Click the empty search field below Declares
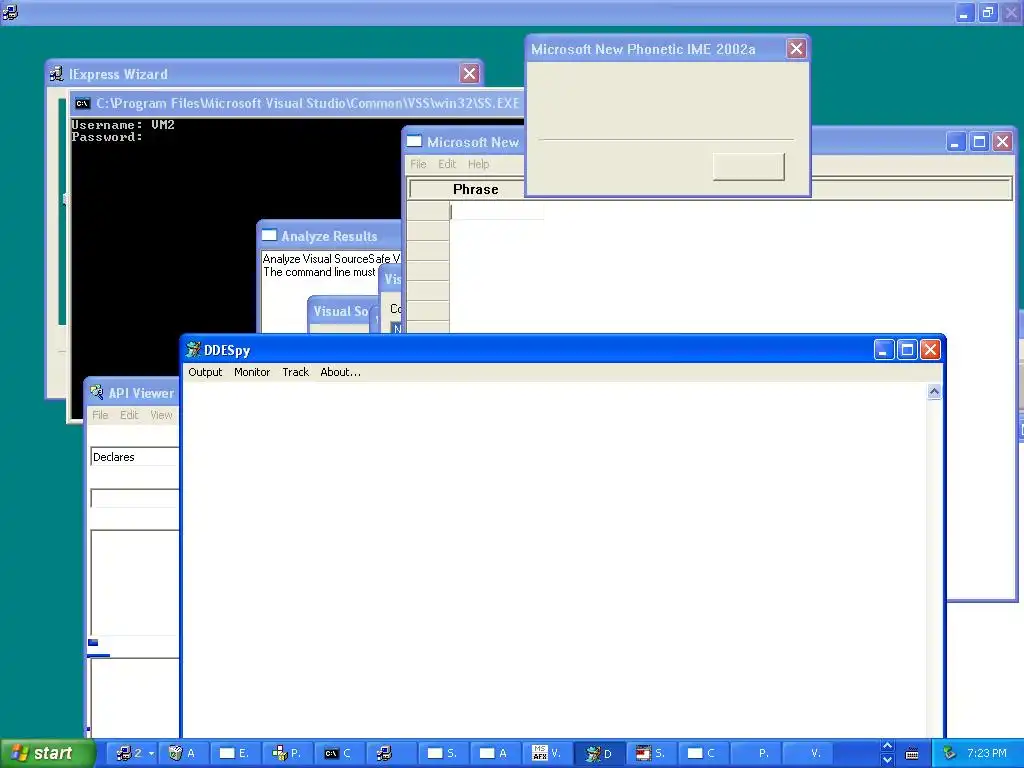Screen dimensions: 1024x768 click(135, 498)
